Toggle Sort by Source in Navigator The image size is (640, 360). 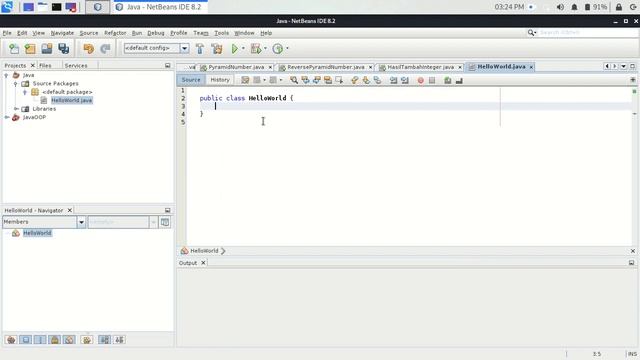[x=119, y=340]
